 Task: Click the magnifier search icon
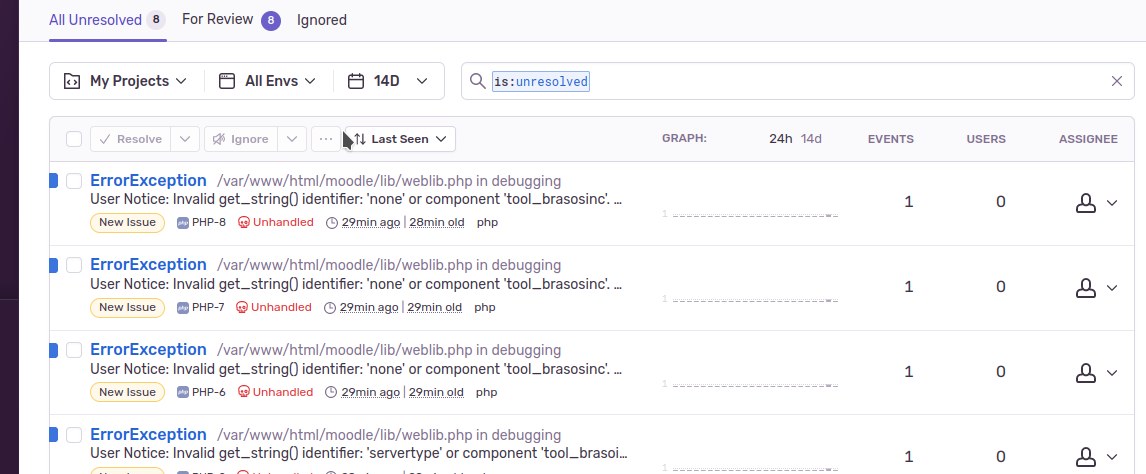[478, 81]
